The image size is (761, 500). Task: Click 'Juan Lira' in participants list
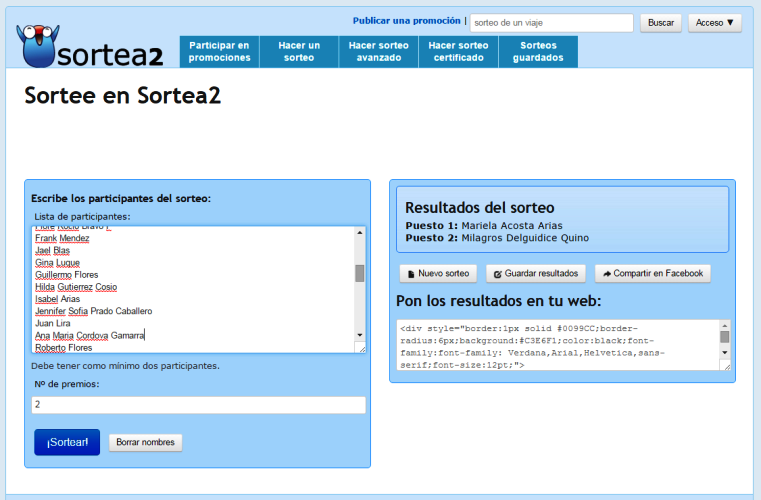click(53, 323)
